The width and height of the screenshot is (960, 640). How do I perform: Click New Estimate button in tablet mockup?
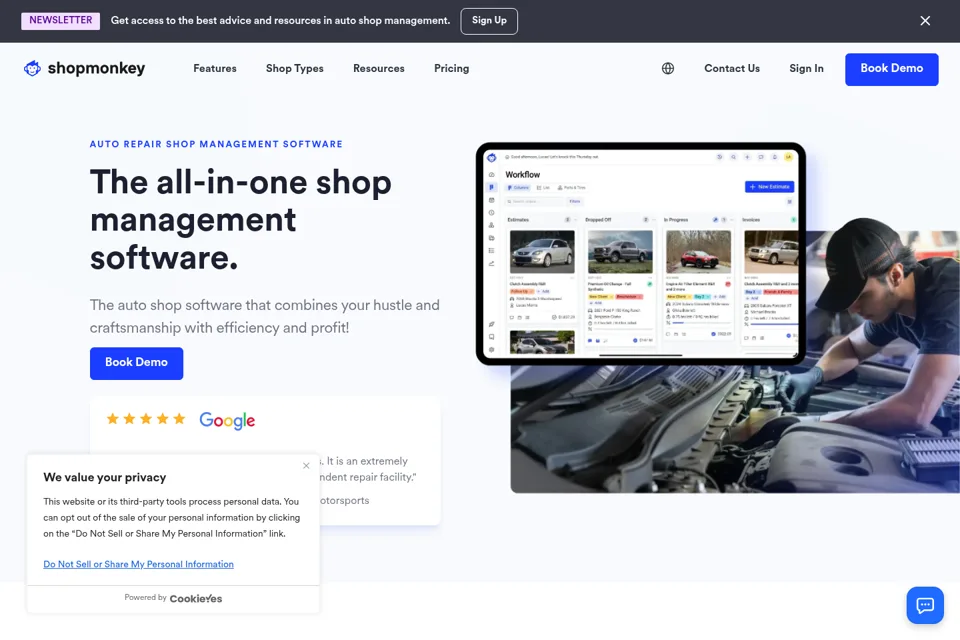tap(770, 186)
